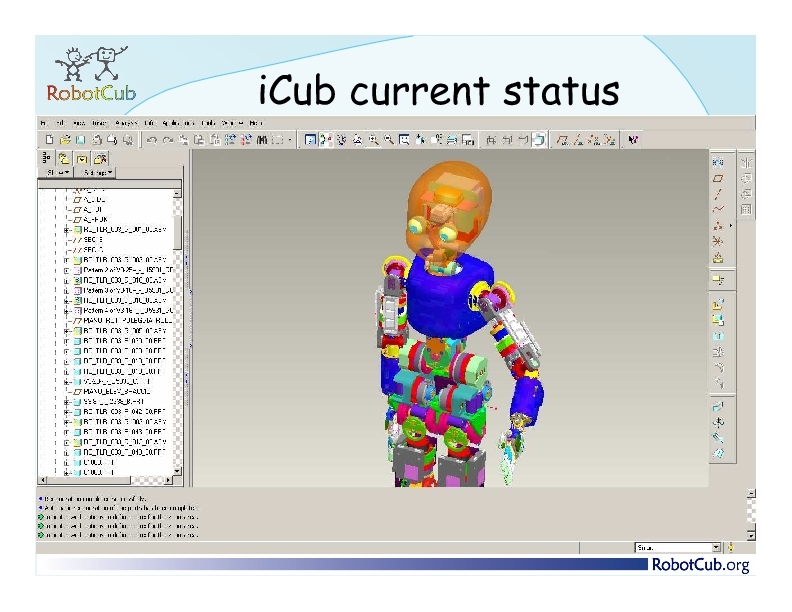
Task: Switch to the Connections navigator tab
Action: coord(100,159)
